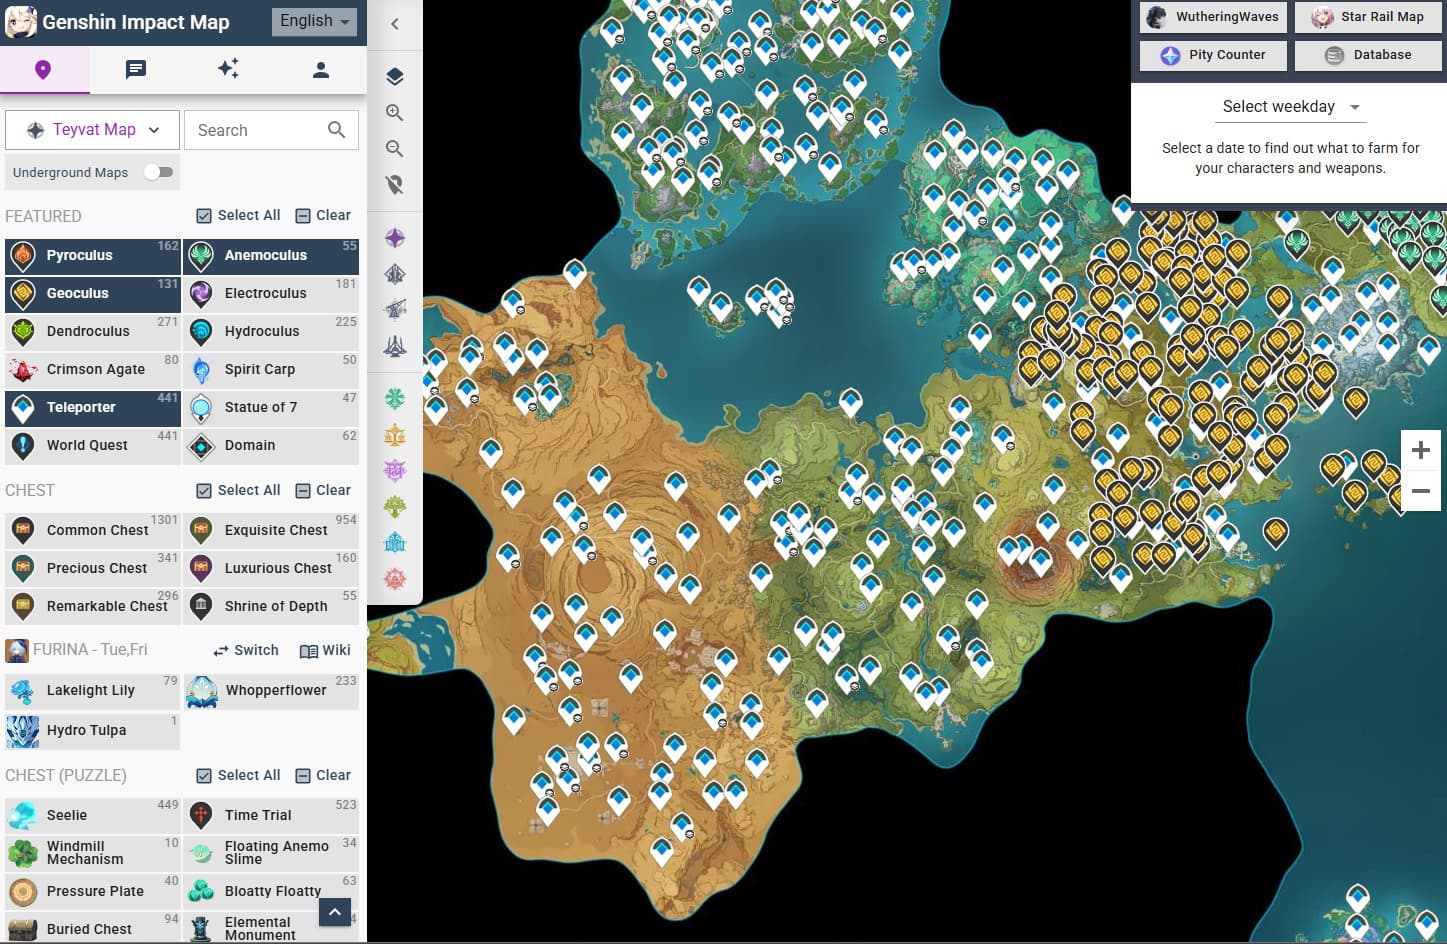Click Select All in CHEST (PUZZLE) section
1447x944 pixels.
238,776
